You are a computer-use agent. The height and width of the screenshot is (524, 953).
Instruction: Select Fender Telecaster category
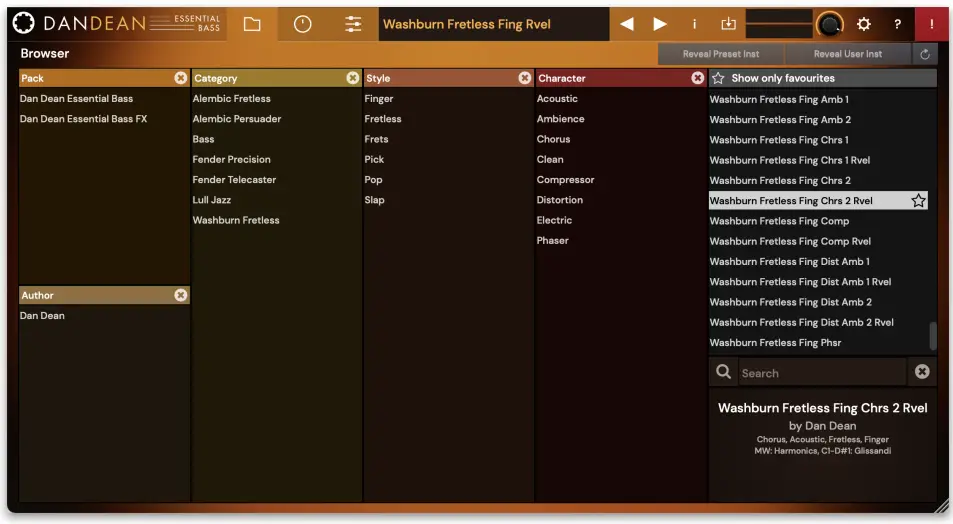(234, 179)
